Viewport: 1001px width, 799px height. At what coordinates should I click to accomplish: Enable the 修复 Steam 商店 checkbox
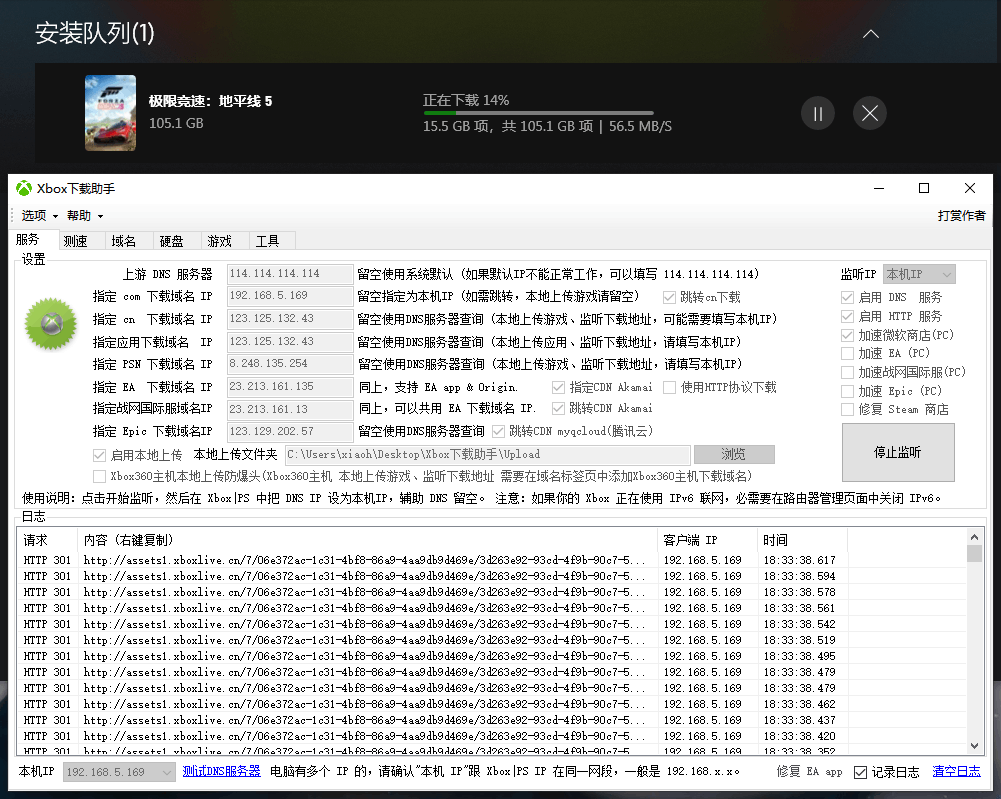pyautogui.click(x=845, y=408)
